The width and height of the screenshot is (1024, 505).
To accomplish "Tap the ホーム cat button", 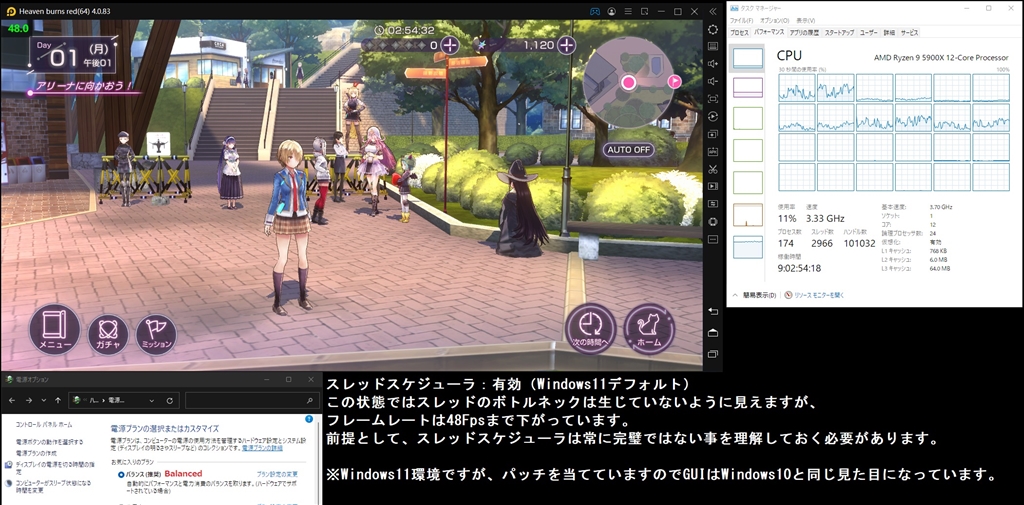I will (649, 329).
